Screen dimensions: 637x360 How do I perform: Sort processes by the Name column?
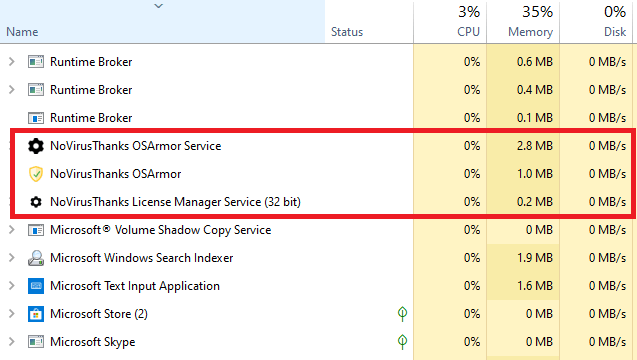pyautogui.click(x=22, y=32)
